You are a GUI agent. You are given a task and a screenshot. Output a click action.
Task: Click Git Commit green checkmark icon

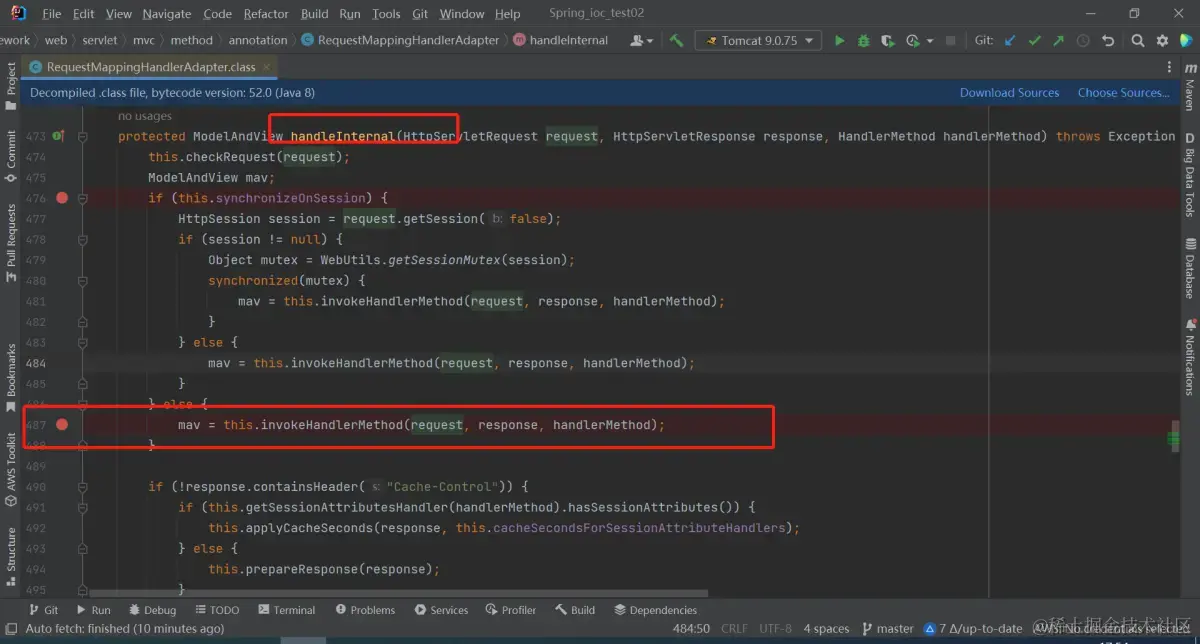(x=1034, y=41)
